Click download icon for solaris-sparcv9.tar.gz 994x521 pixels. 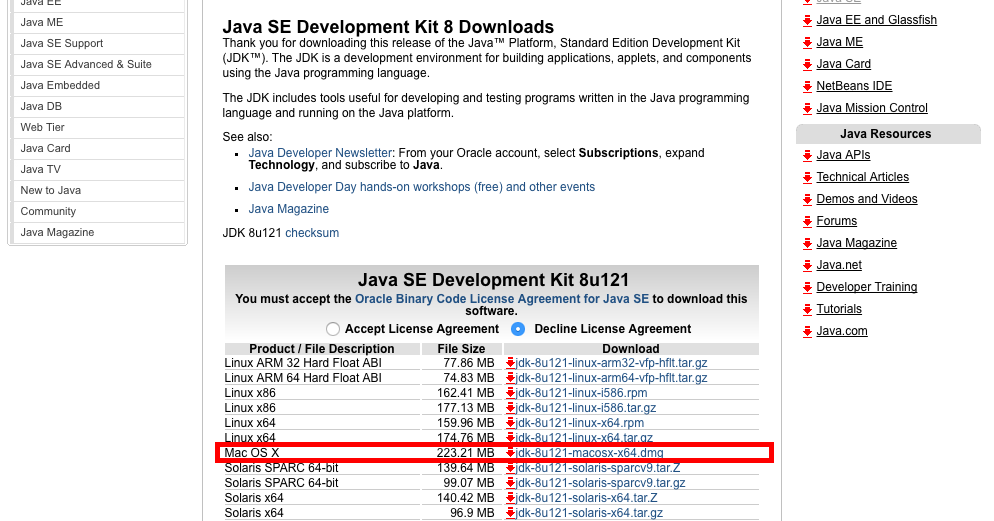coord(510,483)
